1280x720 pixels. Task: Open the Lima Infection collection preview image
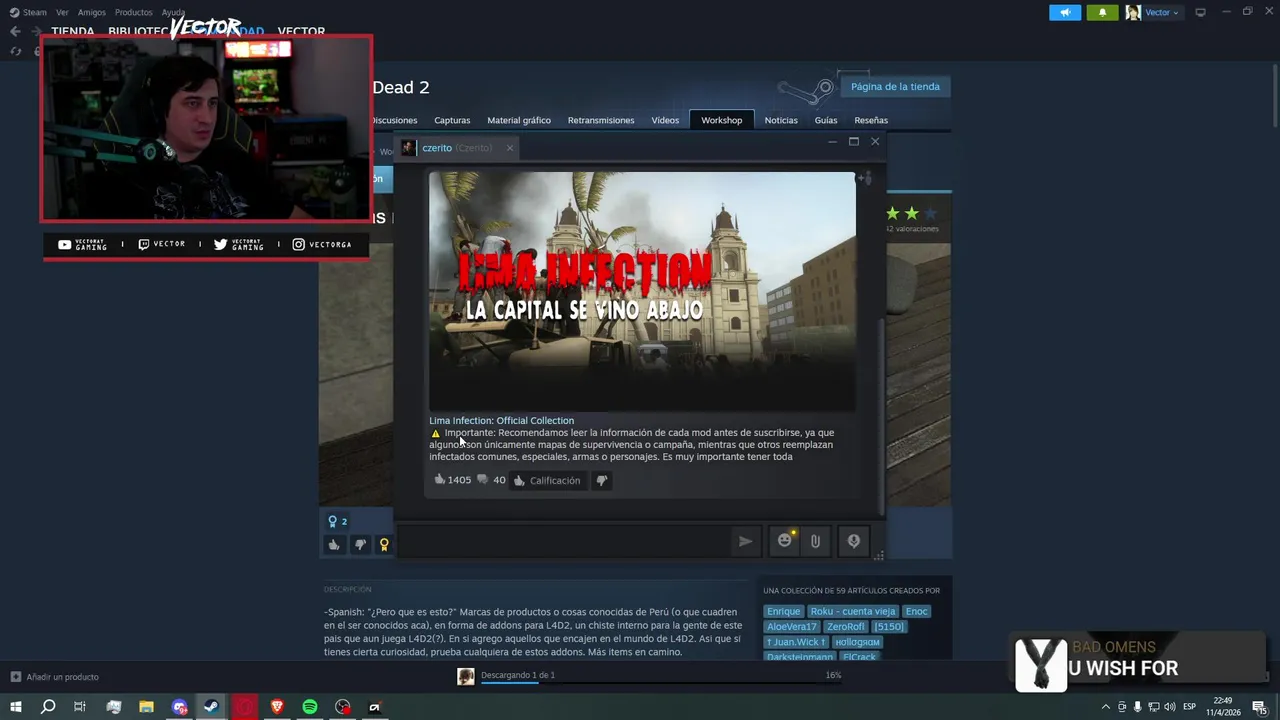(642, 292)
